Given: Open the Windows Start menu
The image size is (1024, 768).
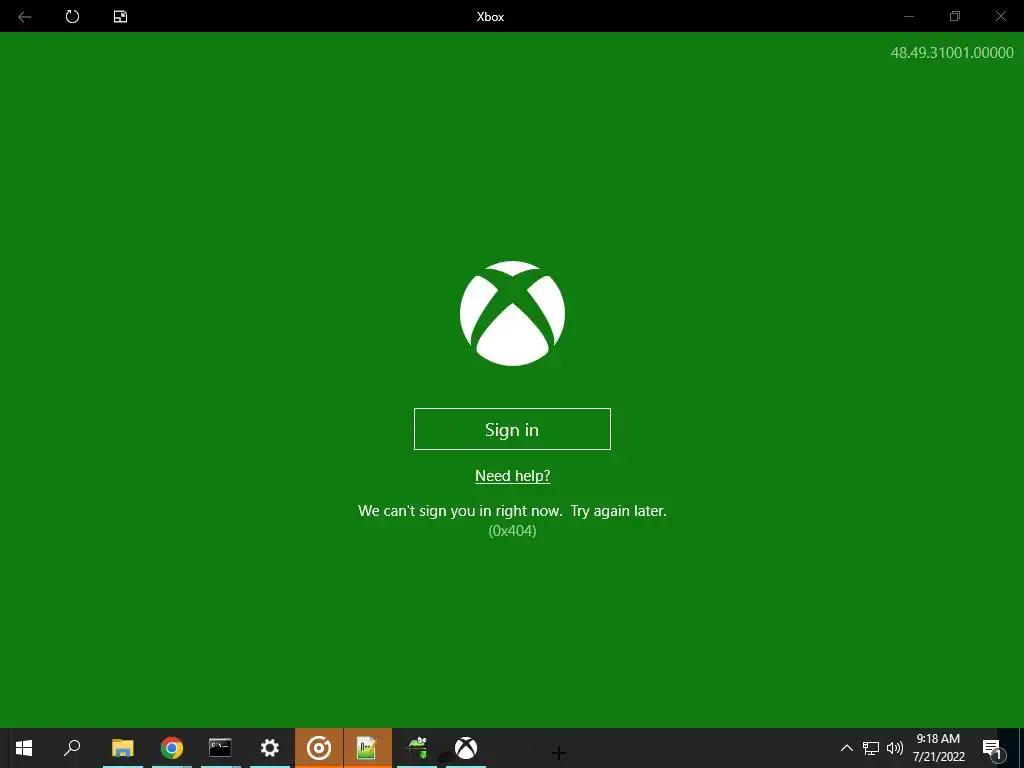Looking at the screenshot, I should 24,748.
